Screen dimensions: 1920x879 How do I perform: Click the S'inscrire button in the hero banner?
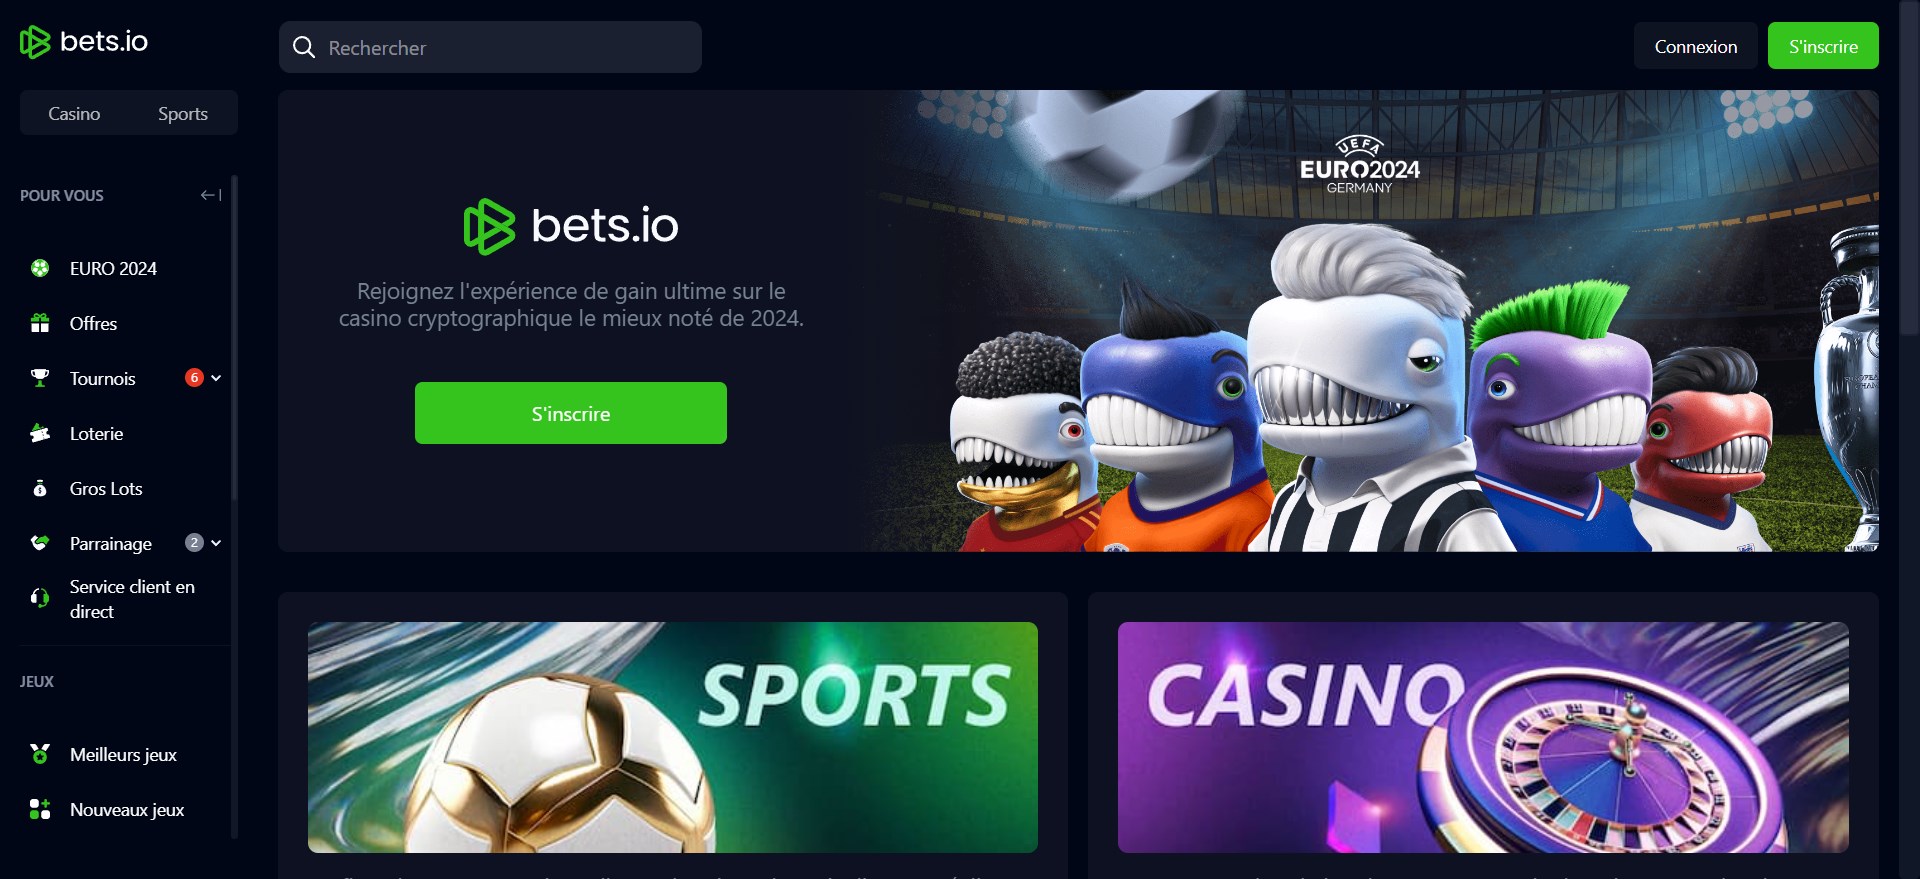tap(571, 413)
